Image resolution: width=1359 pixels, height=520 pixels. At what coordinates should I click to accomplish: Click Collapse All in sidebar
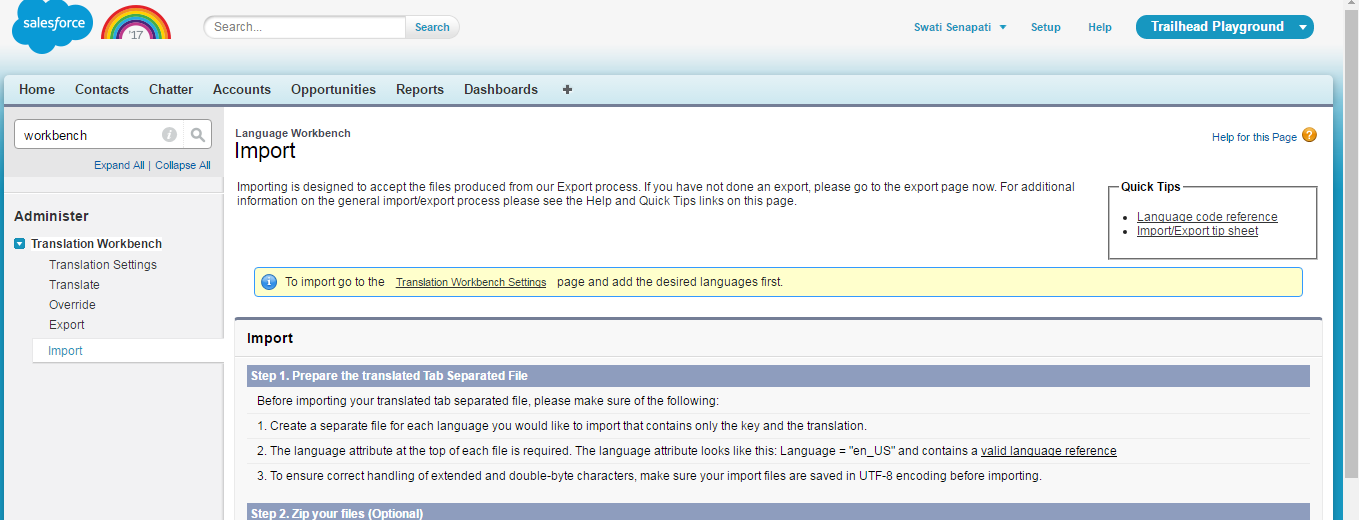pyautogui.click(x=182, y=165)
